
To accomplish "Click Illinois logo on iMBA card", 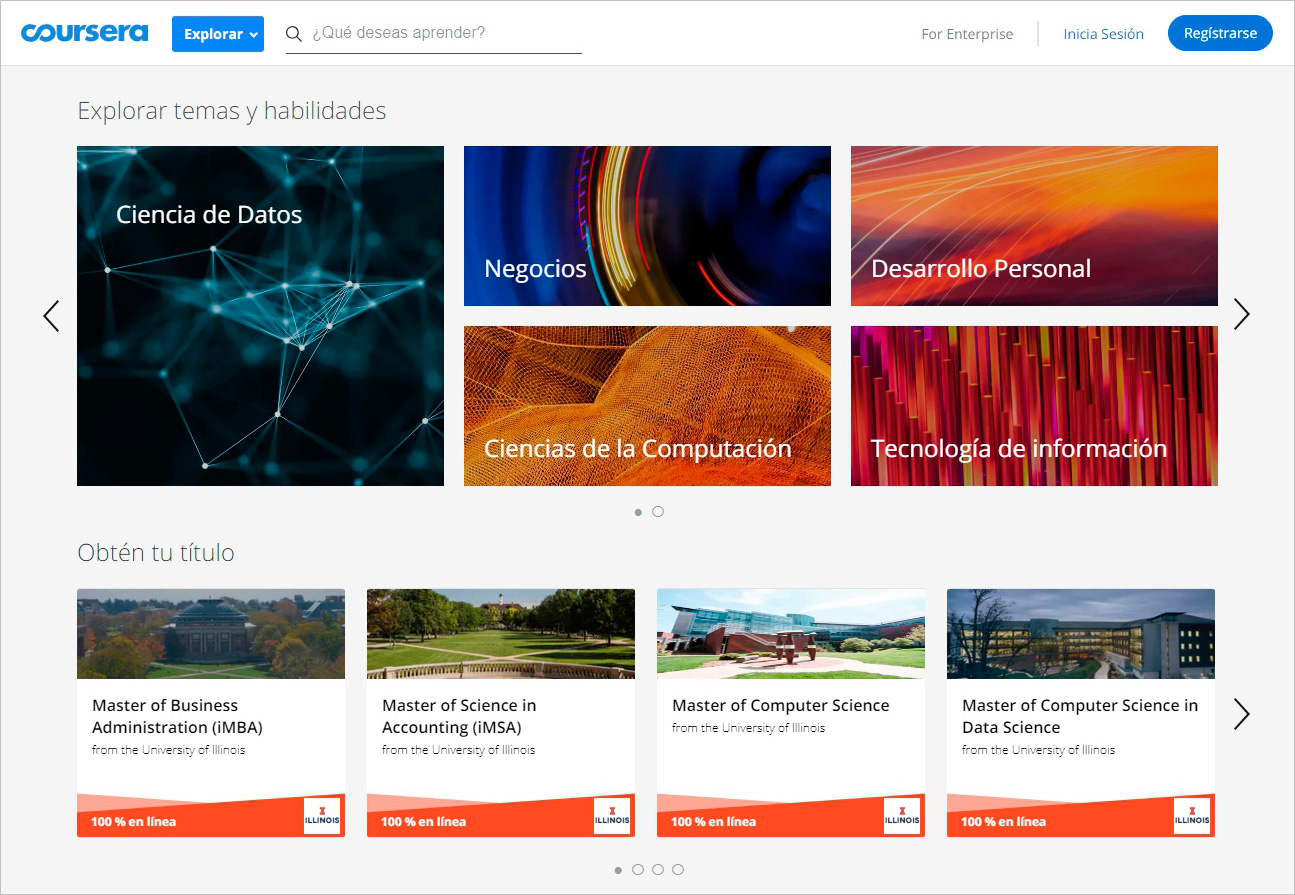I will tap(322, 816).
